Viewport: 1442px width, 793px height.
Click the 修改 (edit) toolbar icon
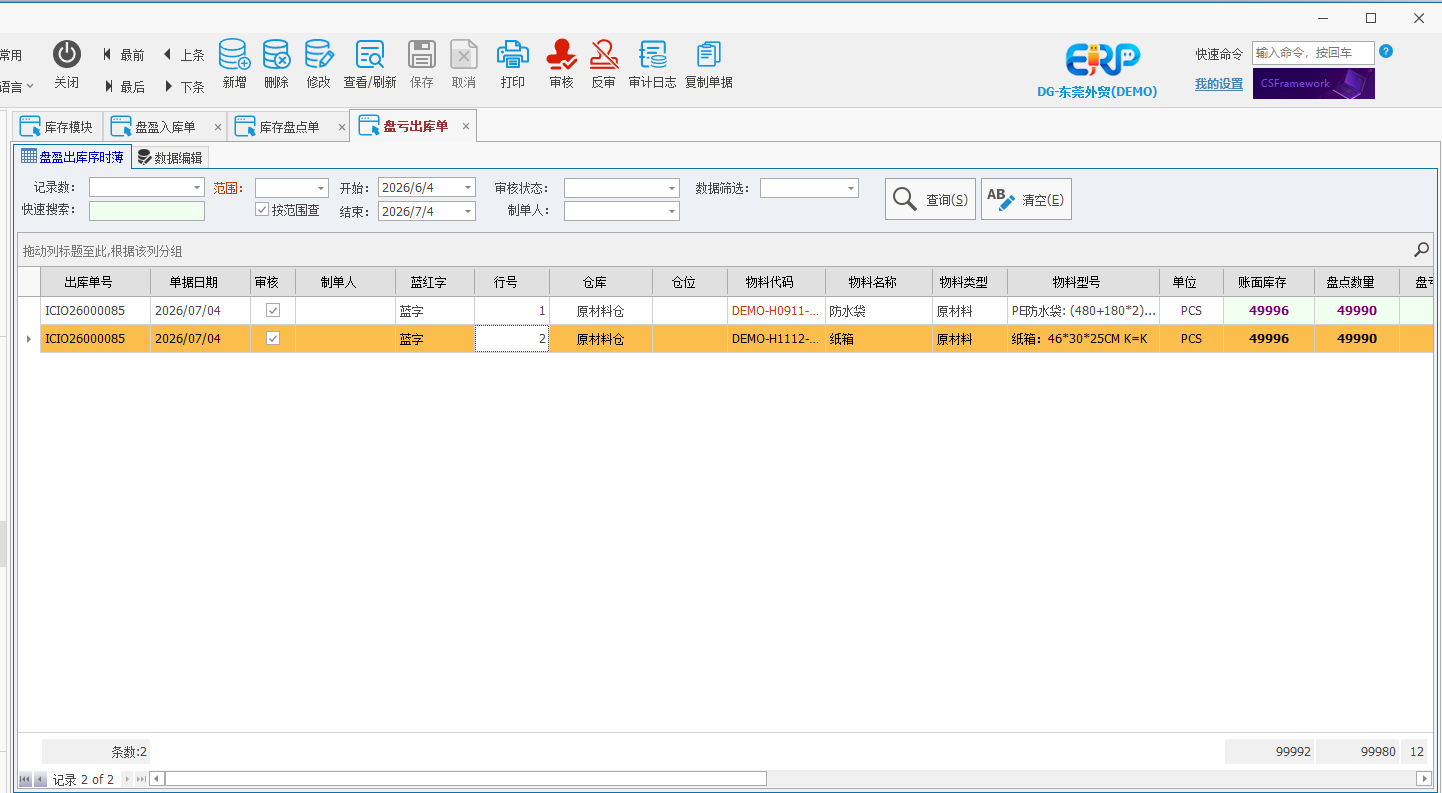tap(318, 54)
